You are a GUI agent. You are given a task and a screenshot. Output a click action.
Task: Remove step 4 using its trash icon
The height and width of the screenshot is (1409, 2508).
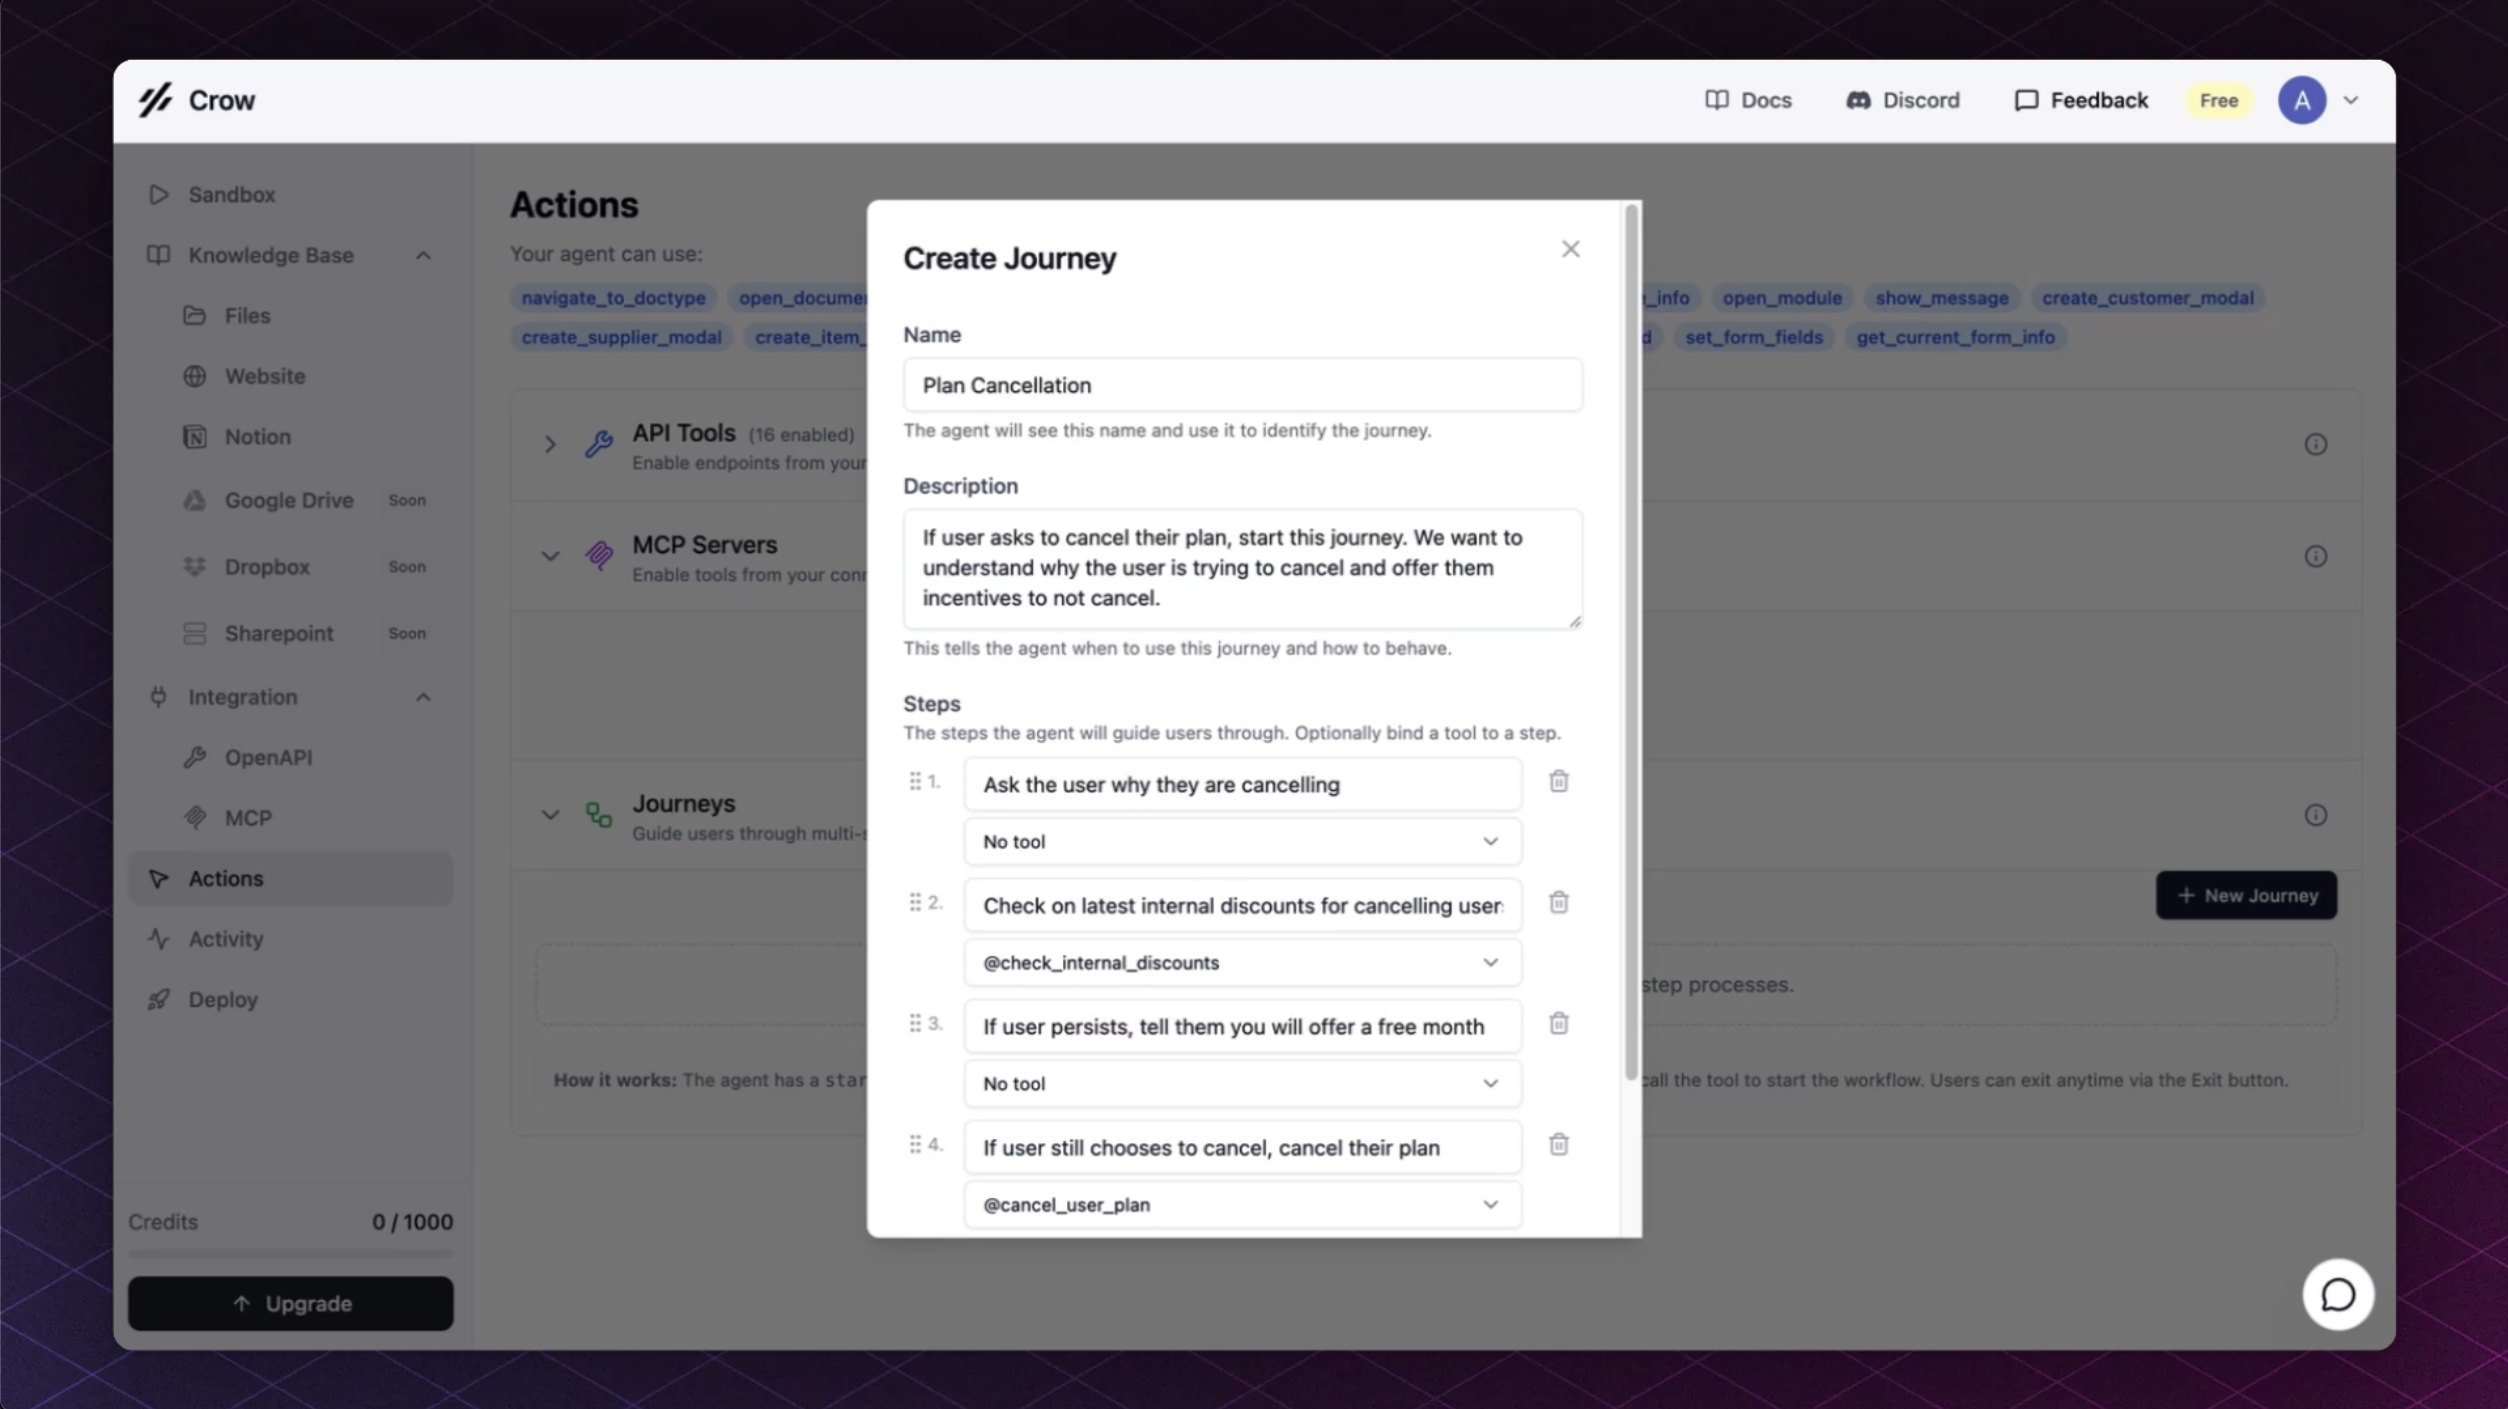pos(1558,1144)
